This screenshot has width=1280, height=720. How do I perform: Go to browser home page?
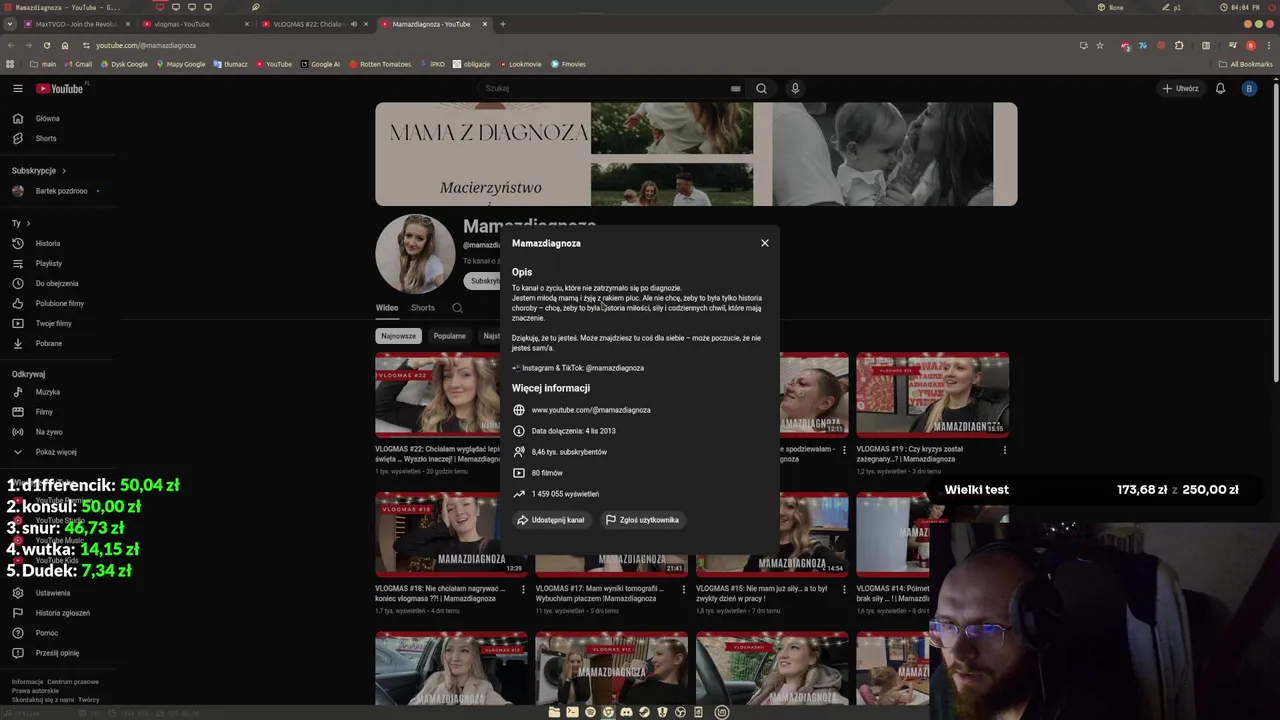pyautogui.click(x=65, y=45)
